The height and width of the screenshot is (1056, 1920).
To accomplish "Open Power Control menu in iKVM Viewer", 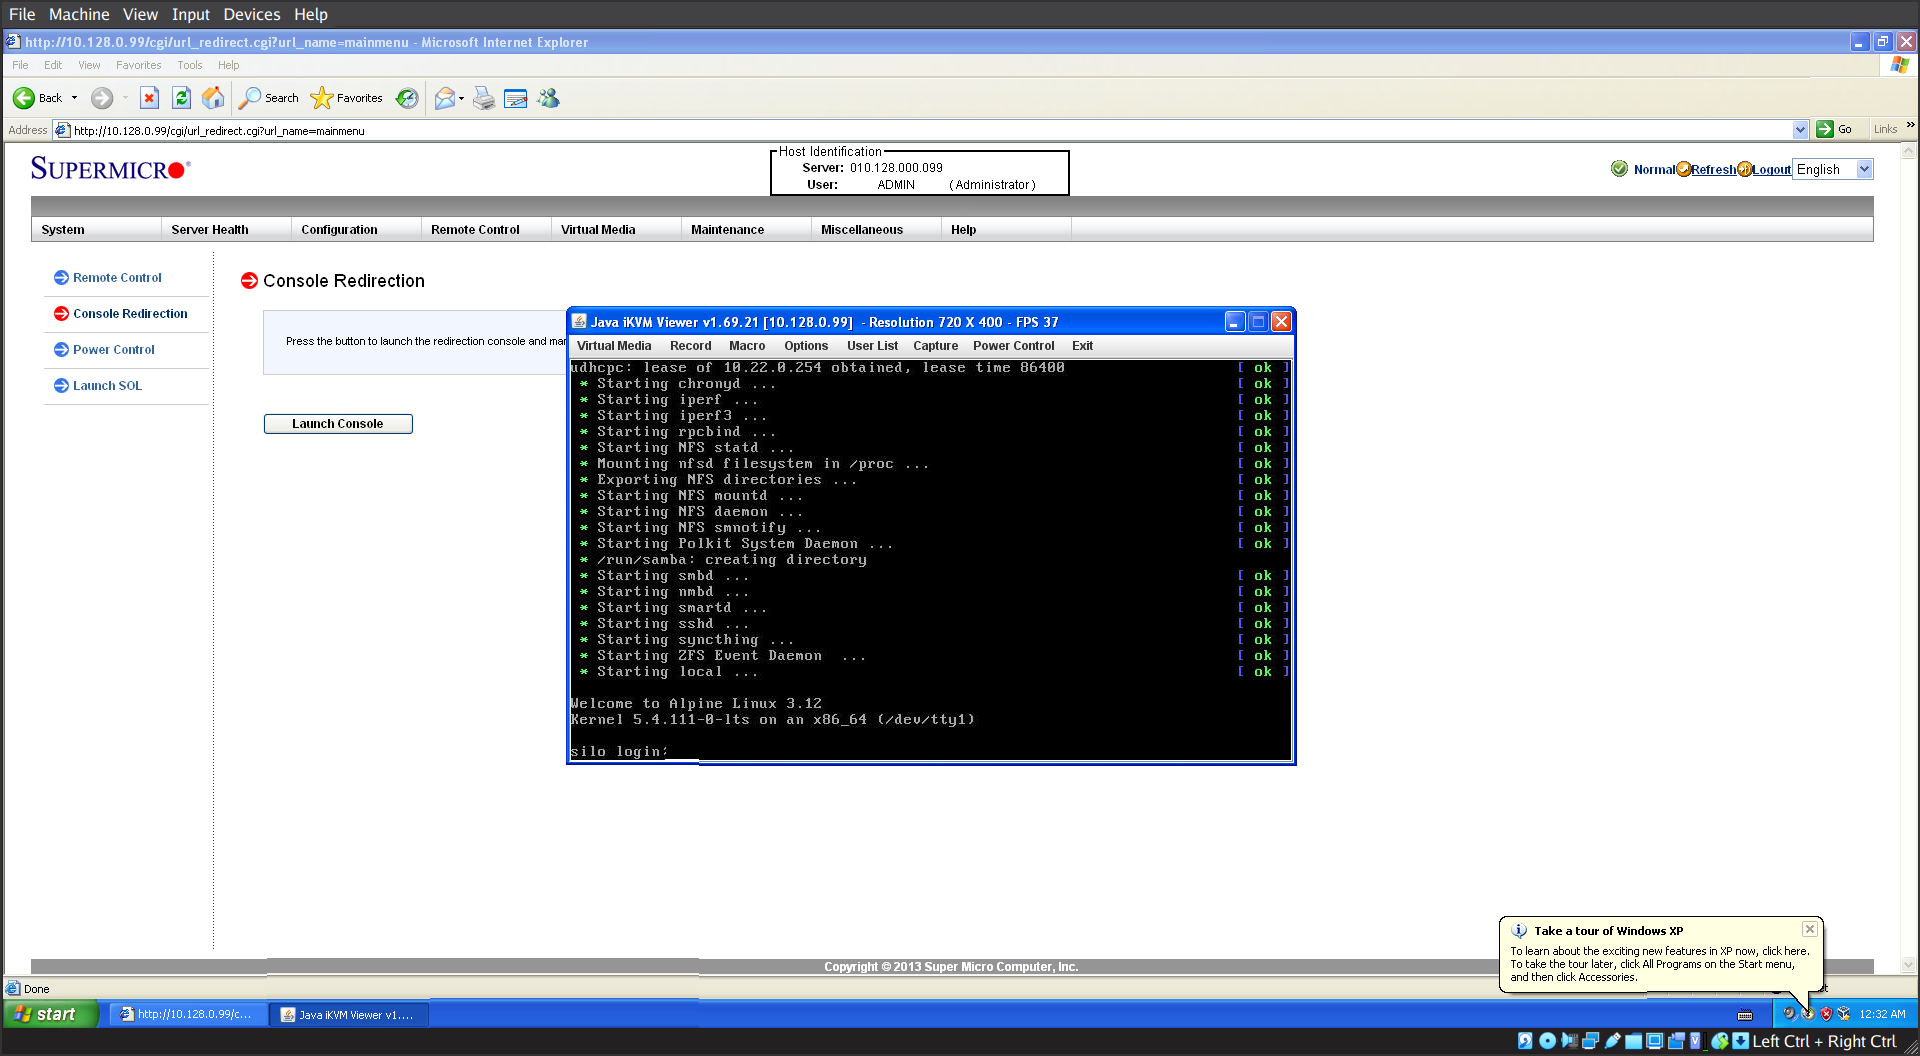I will coord(1013,345).
